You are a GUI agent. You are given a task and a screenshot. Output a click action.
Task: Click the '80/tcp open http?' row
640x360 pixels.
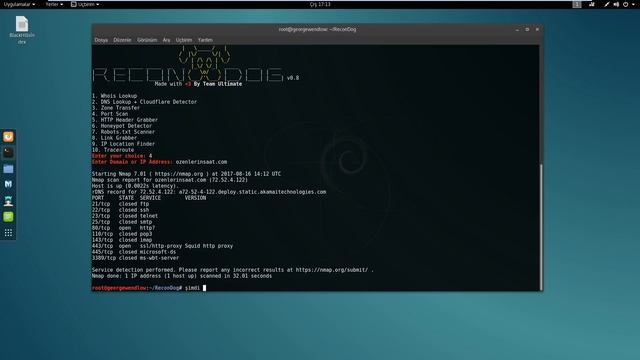[123, 228]
